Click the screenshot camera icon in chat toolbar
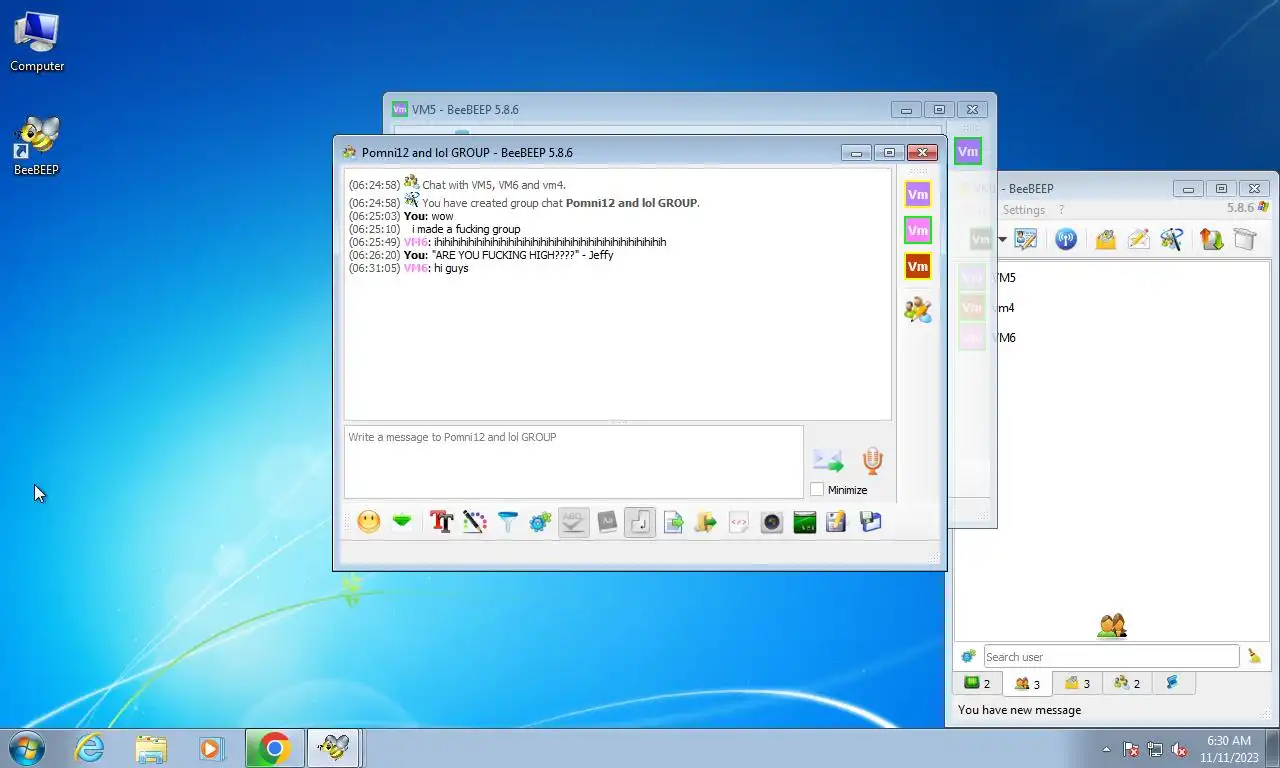The image size is (1280, 768). click(772, 522)
